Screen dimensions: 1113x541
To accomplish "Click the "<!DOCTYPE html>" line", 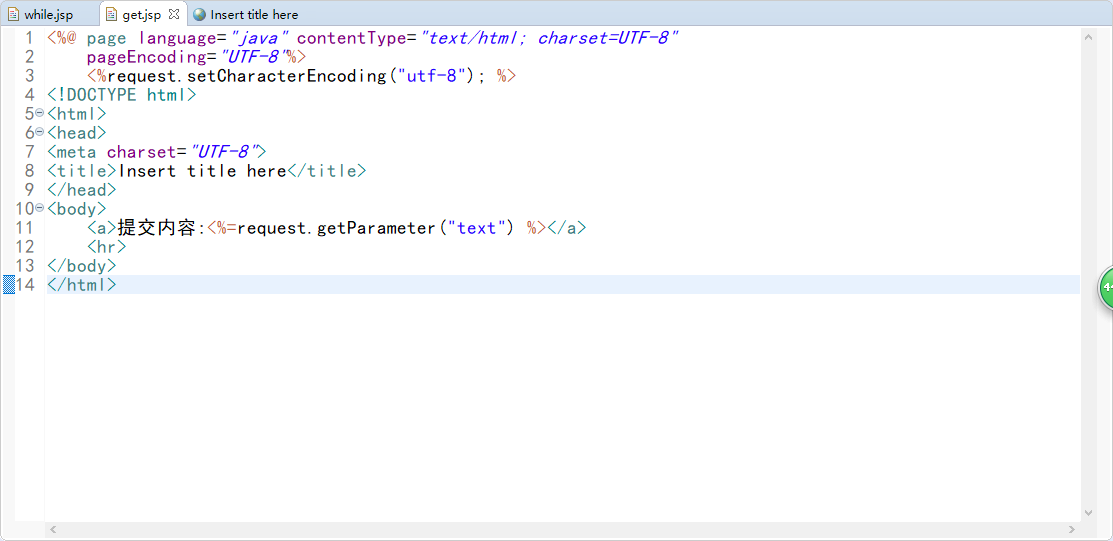I will tap(121, 94).
